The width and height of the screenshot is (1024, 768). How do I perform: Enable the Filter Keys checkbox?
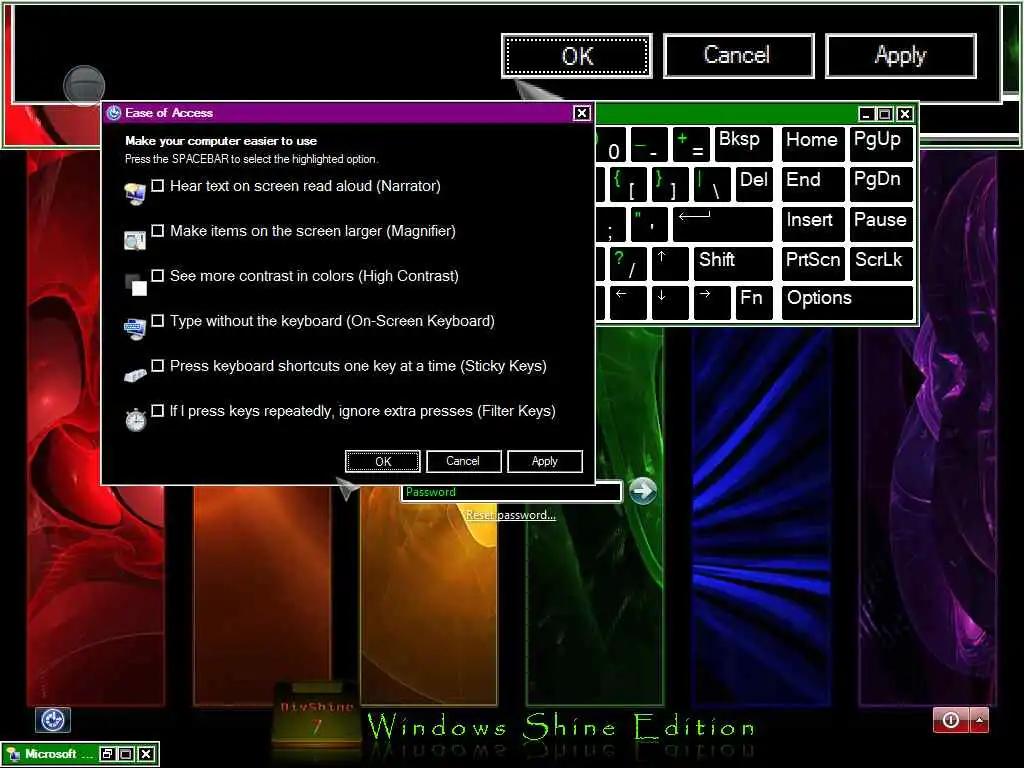click(x=157, y=411)
